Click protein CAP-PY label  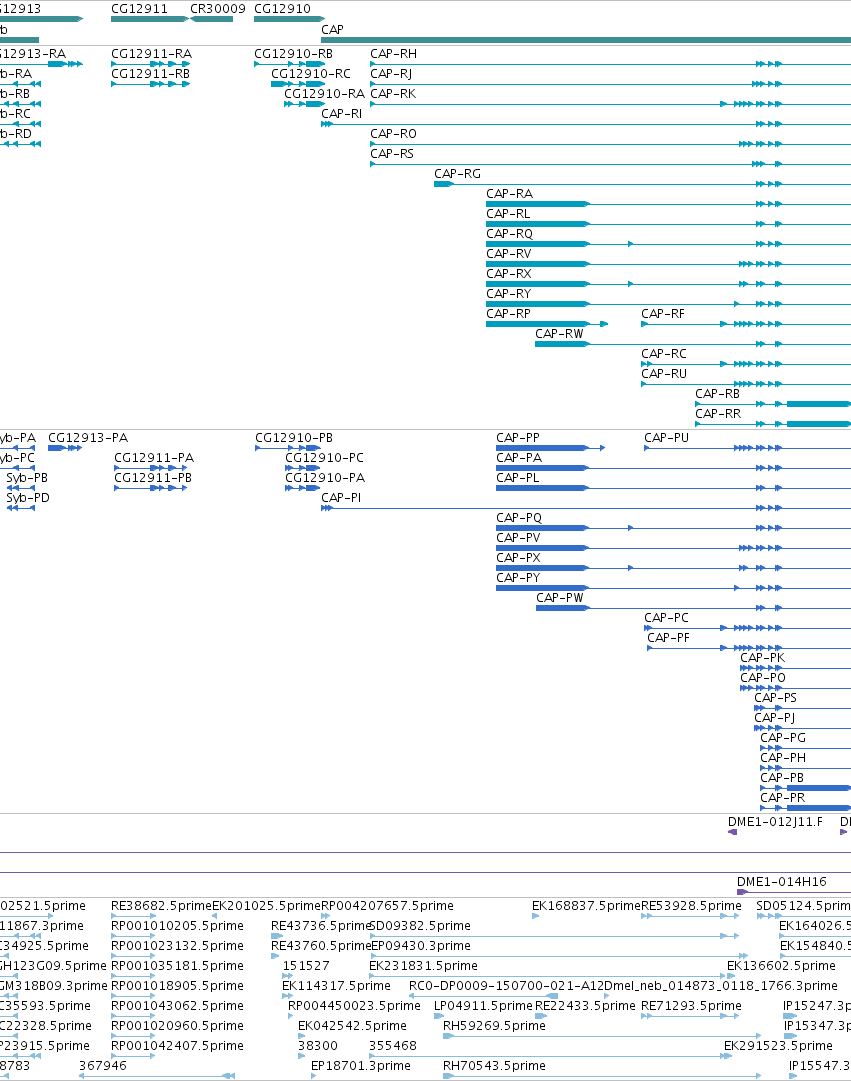(x=518, y=578)
